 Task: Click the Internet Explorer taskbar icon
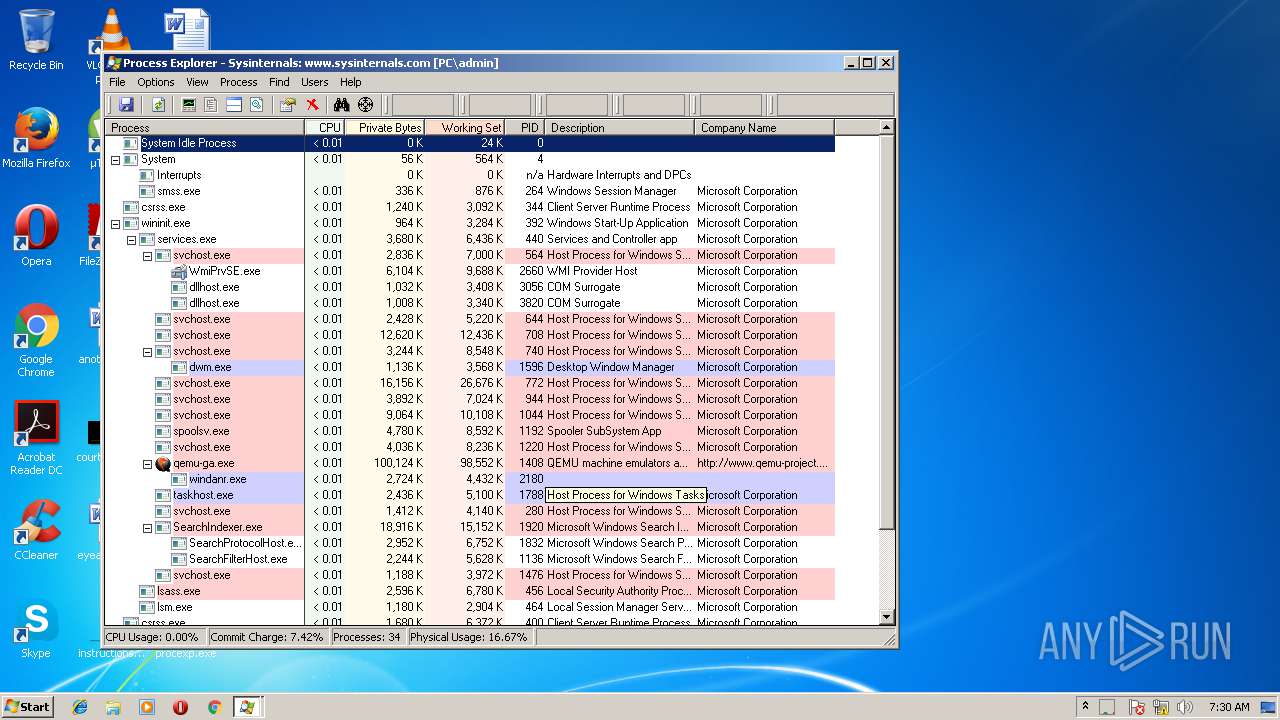click(80, 707)
